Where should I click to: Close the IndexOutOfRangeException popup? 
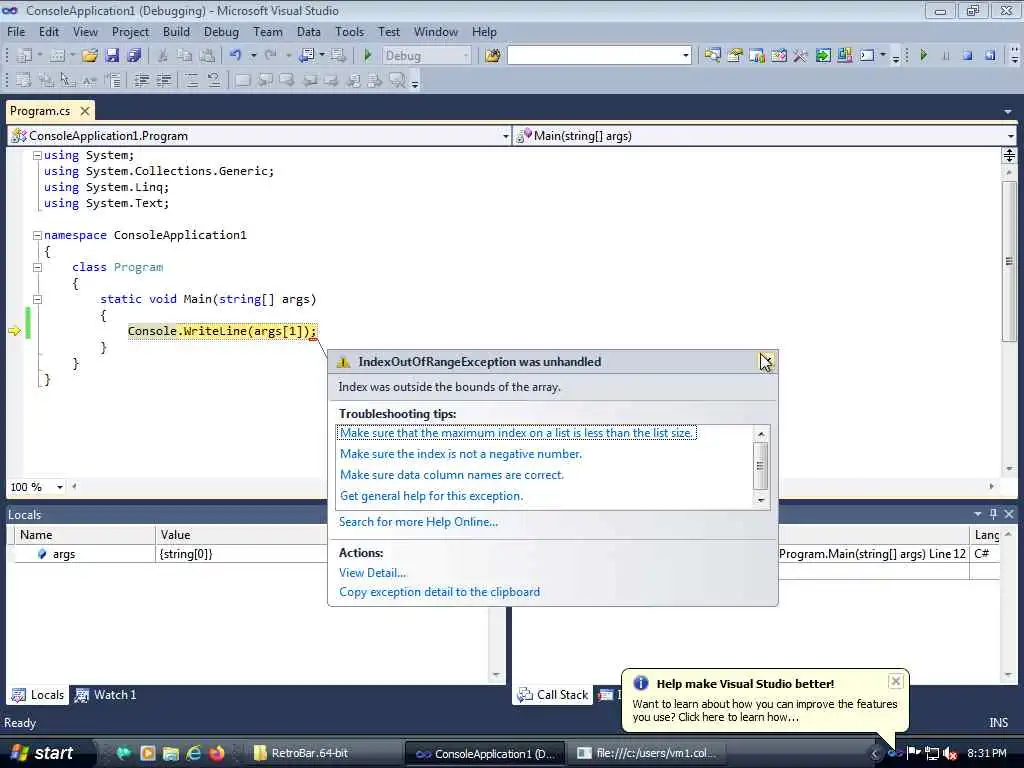766,361
